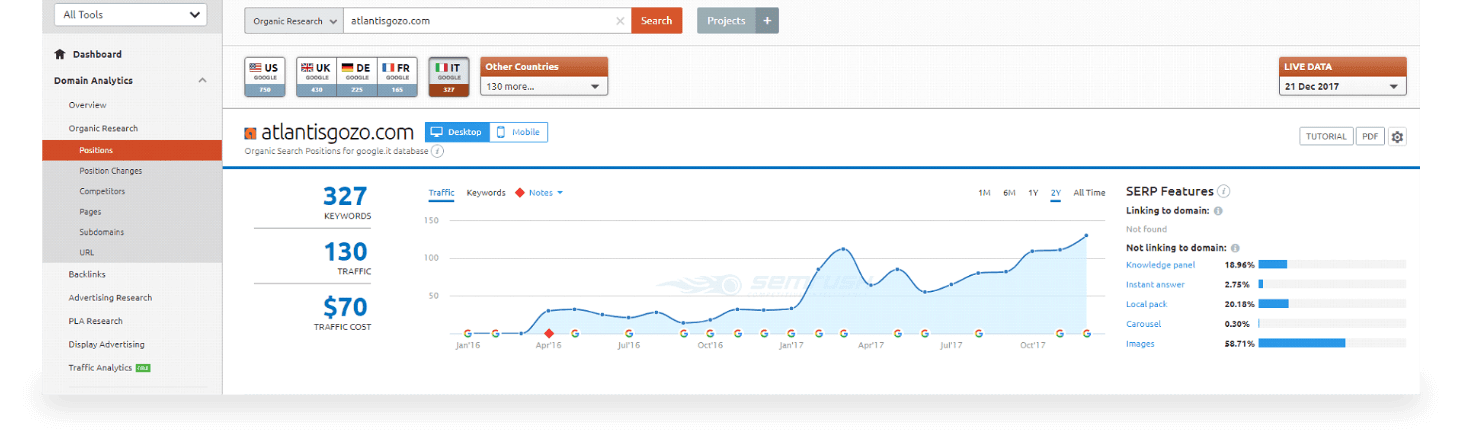Open Pages report in sidebar
The height and width of the screenshot is (447, 1462).
(90, 212)
